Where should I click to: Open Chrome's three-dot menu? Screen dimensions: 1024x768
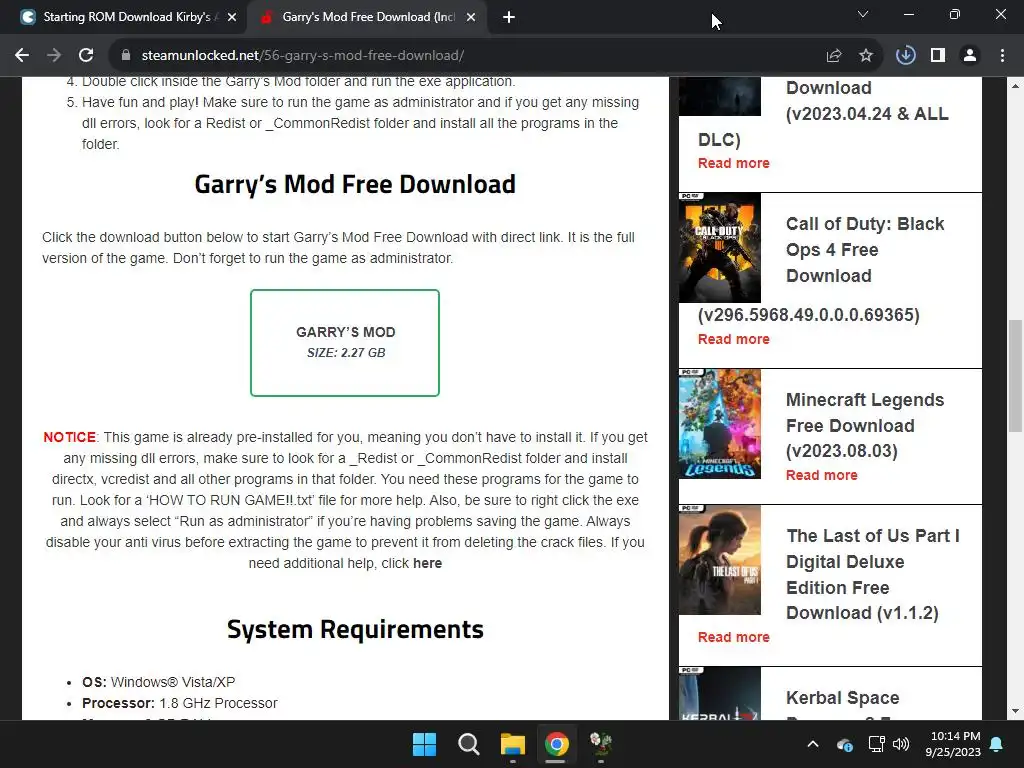(1002, 56)
